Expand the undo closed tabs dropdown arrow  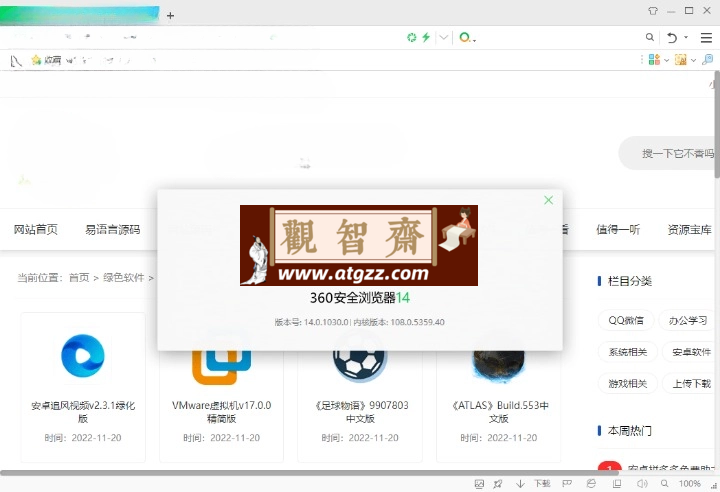686,37
